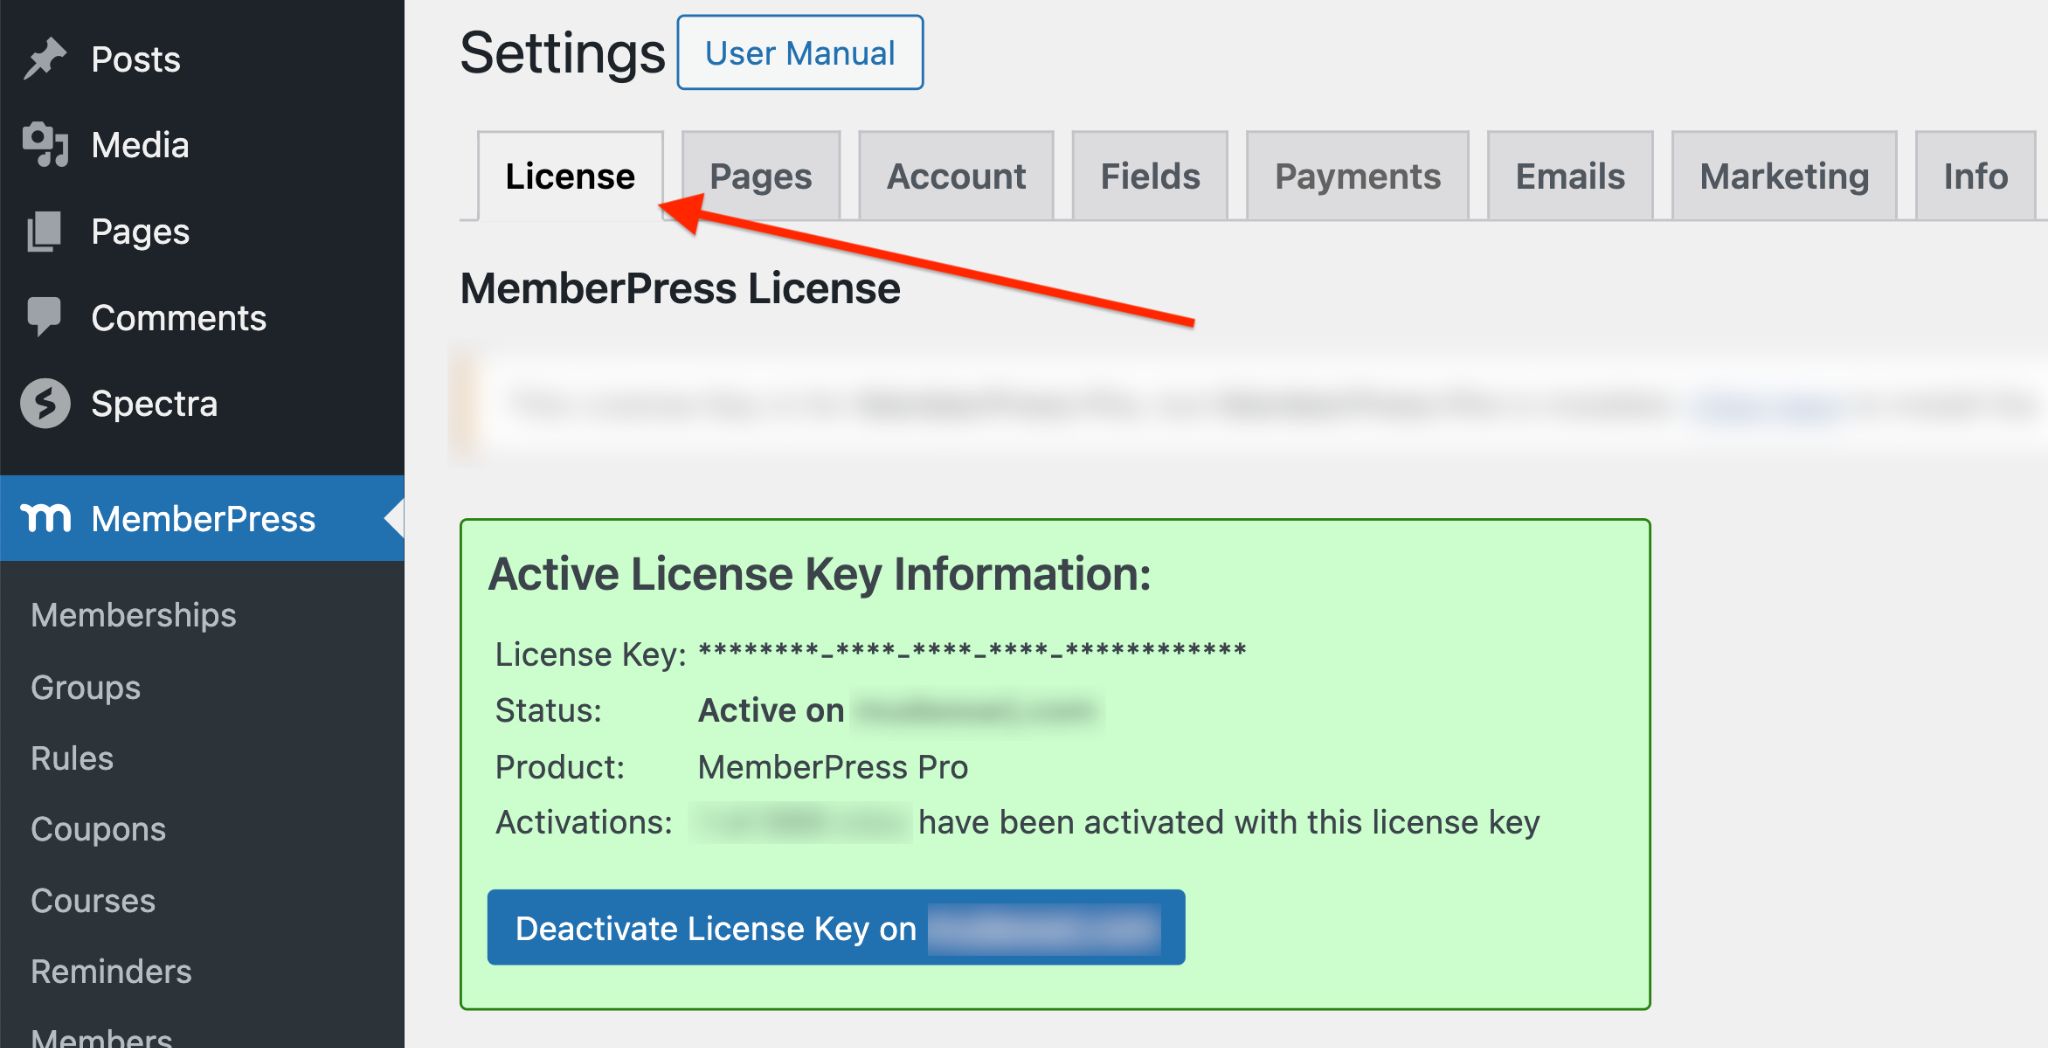Click the 'MemberPress Pro' product text
Image resolution: width=2048 pixels, height=1048 pixels.
coord(833,767)
